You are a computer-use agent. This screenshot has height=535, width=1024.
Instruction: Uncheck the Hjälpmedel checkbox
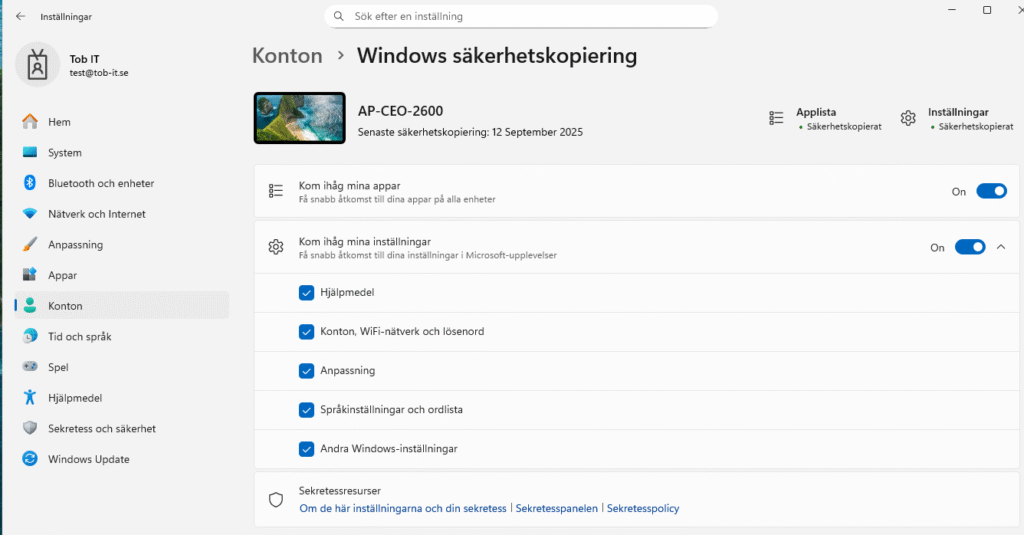pos(307,293)
